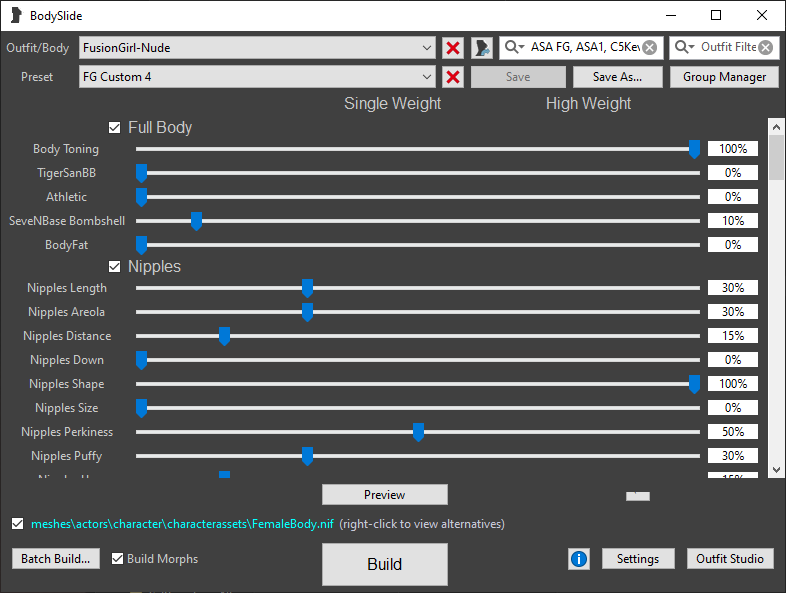Image resolution: width=786 pixels, height=593 pixels.
Task: Toggle the FemaleBody.nif output path checkbox
Action: tap(17, 524)
